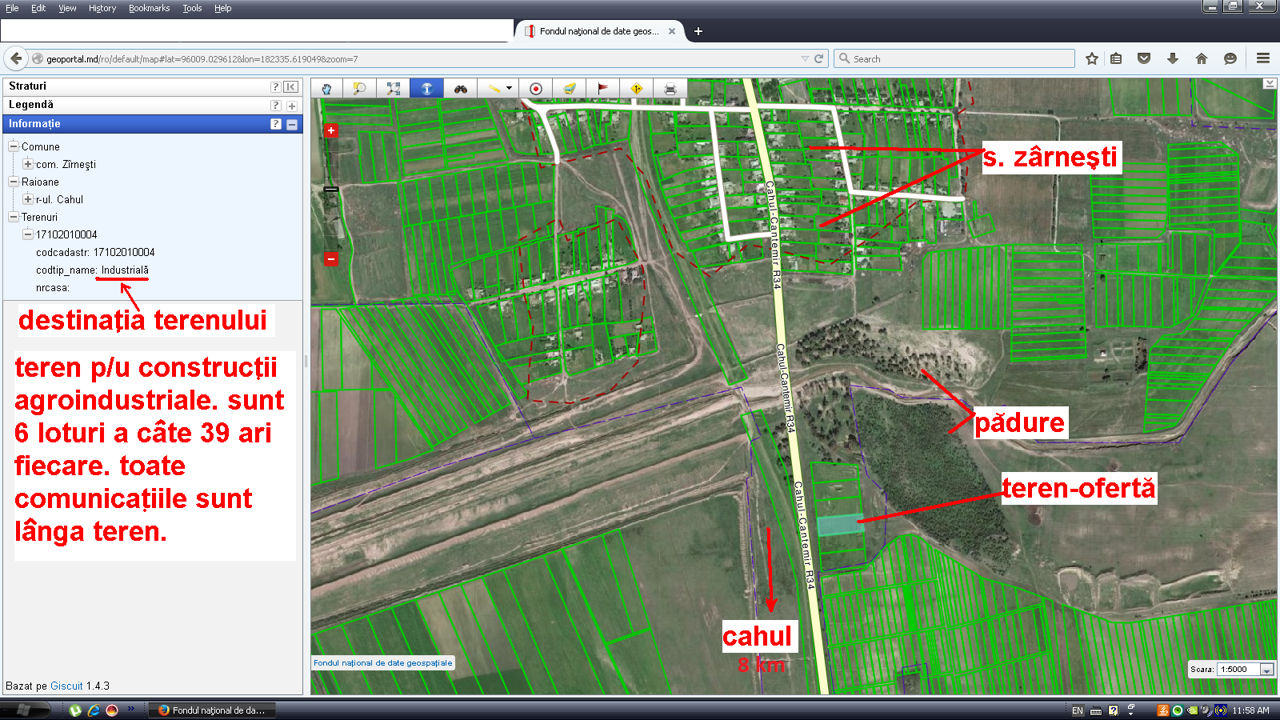Viewport: 1280px width, 720px height.
Task: Click the red target point tool
Action: pyautogui.click(x=536, y=88)
